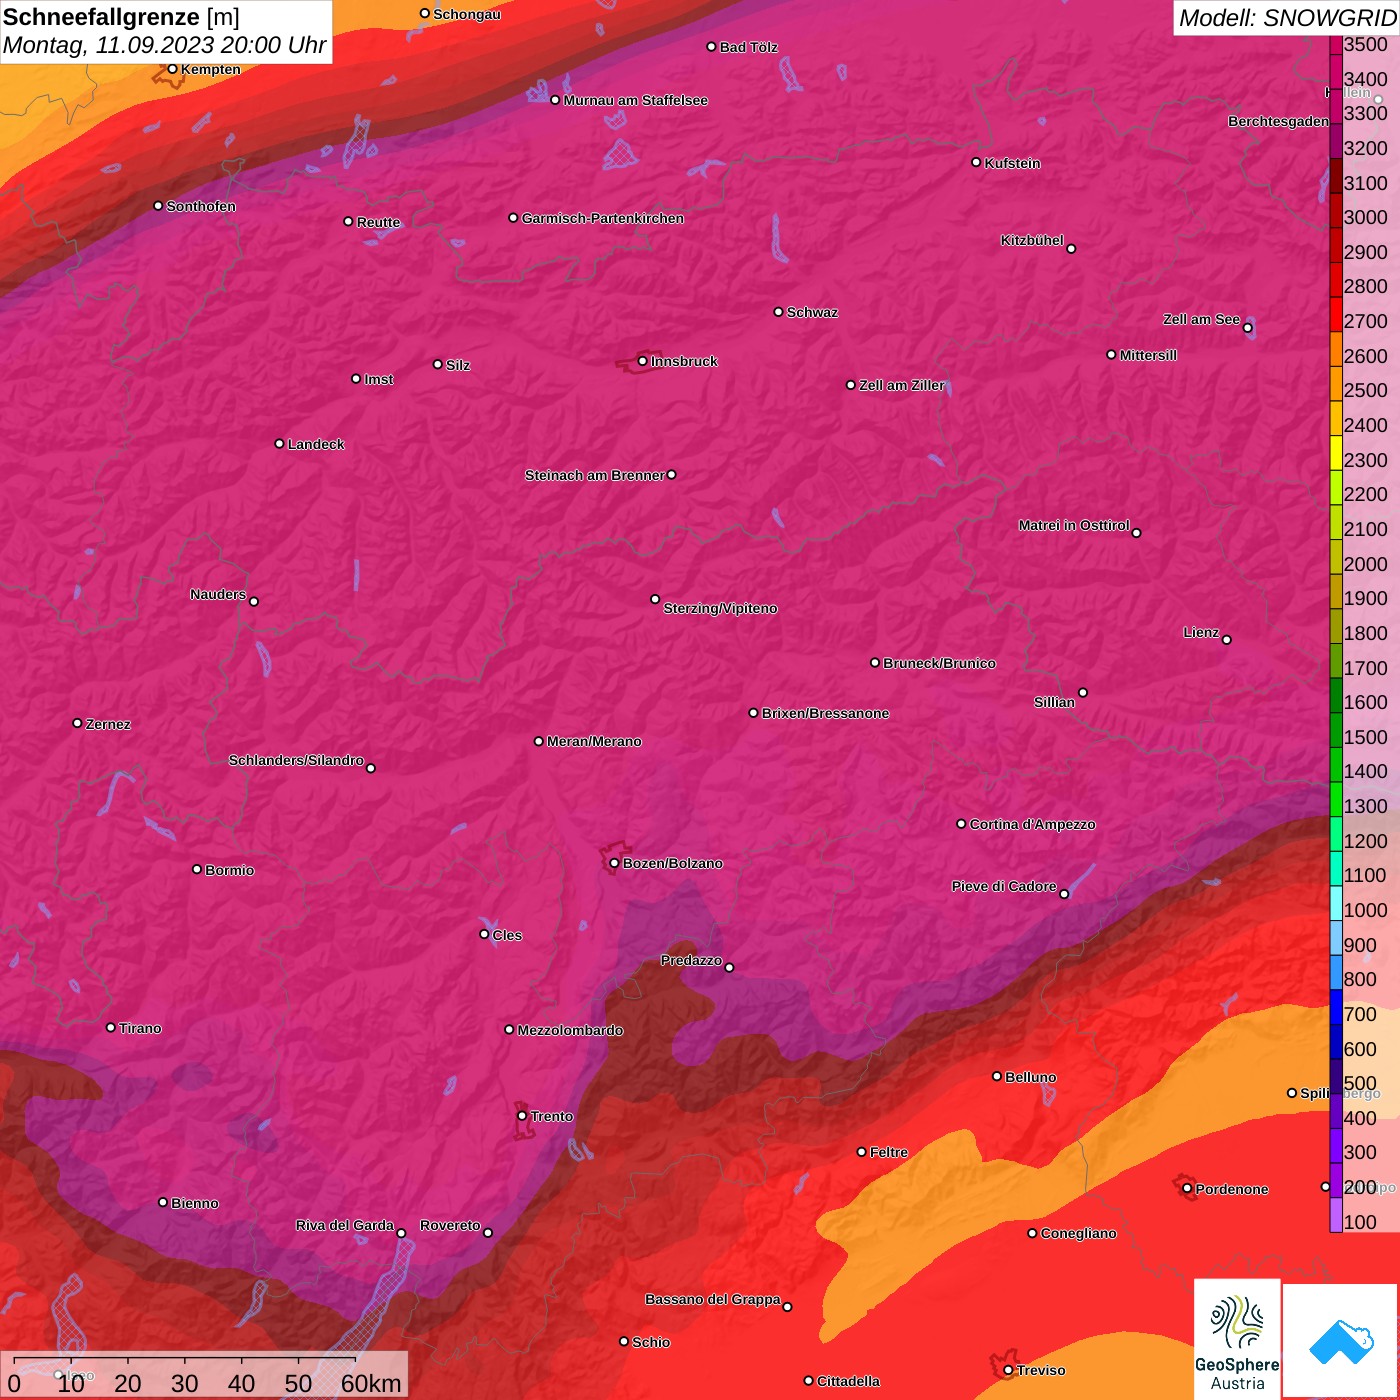Click the 2700 m red legend color
Screen dimensions: 1400x1400
[x=1336, y=315]
